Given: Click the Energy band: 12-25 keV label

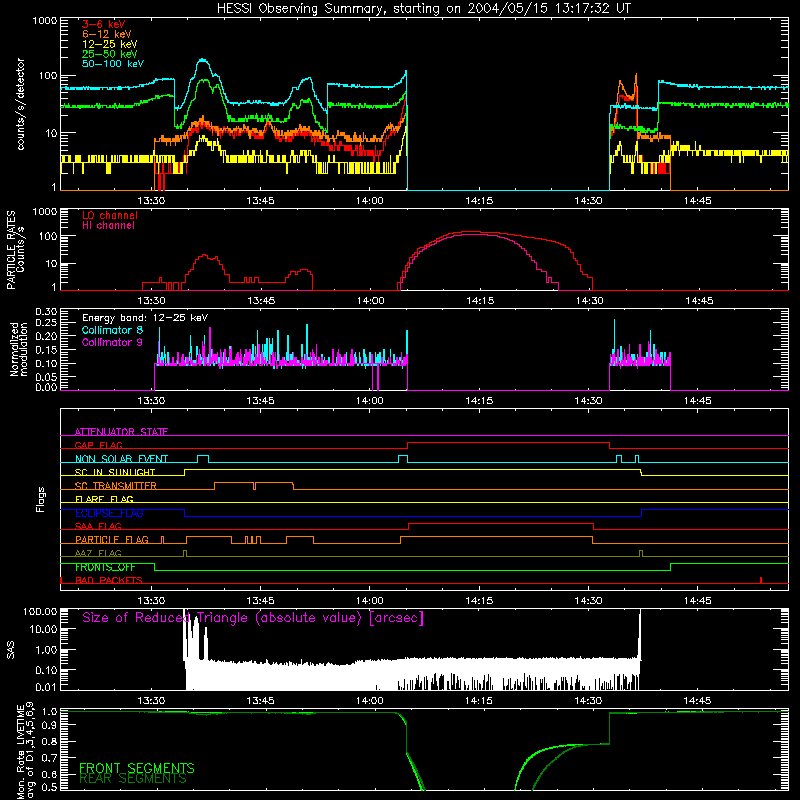Looking at the screenshot, I should coord(145,318).
